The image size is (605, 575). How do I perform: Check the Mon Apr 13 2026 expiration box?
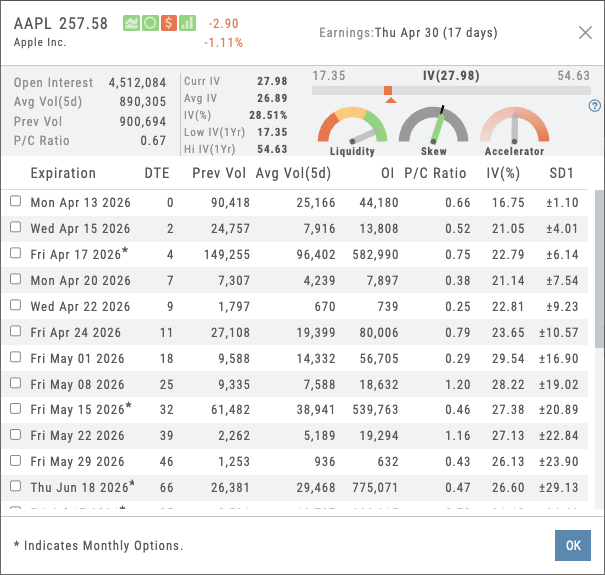tap(15, 202)
